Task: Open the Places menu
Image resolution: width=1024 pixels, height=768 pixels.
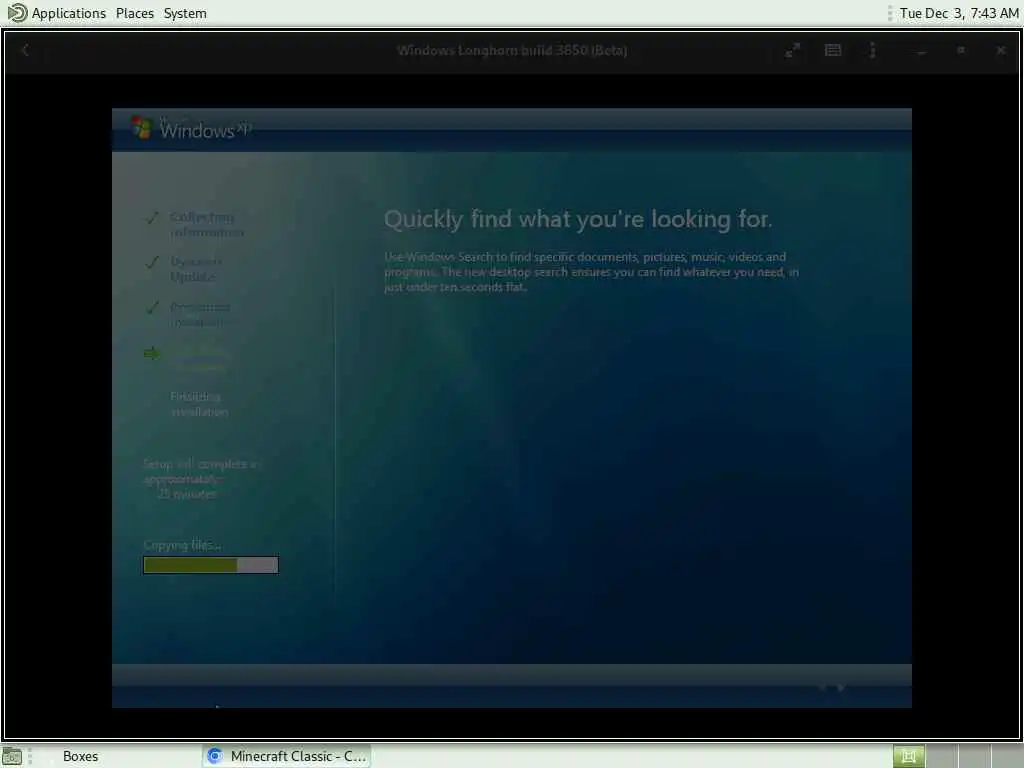Action: (135, 13)
